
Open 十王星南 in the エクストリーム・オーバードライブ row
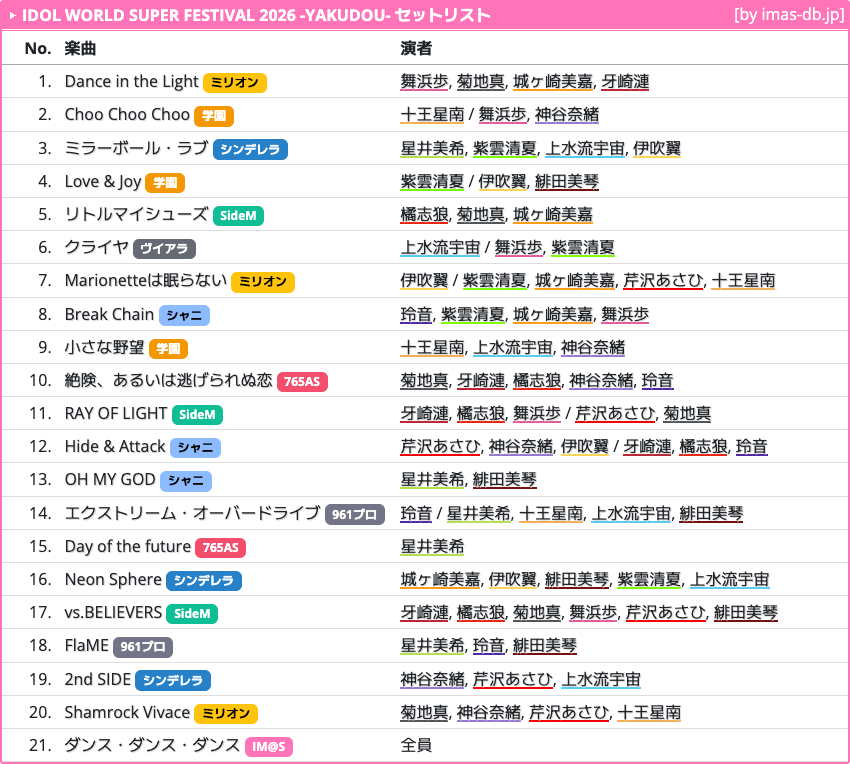click(x=551, y=513)
